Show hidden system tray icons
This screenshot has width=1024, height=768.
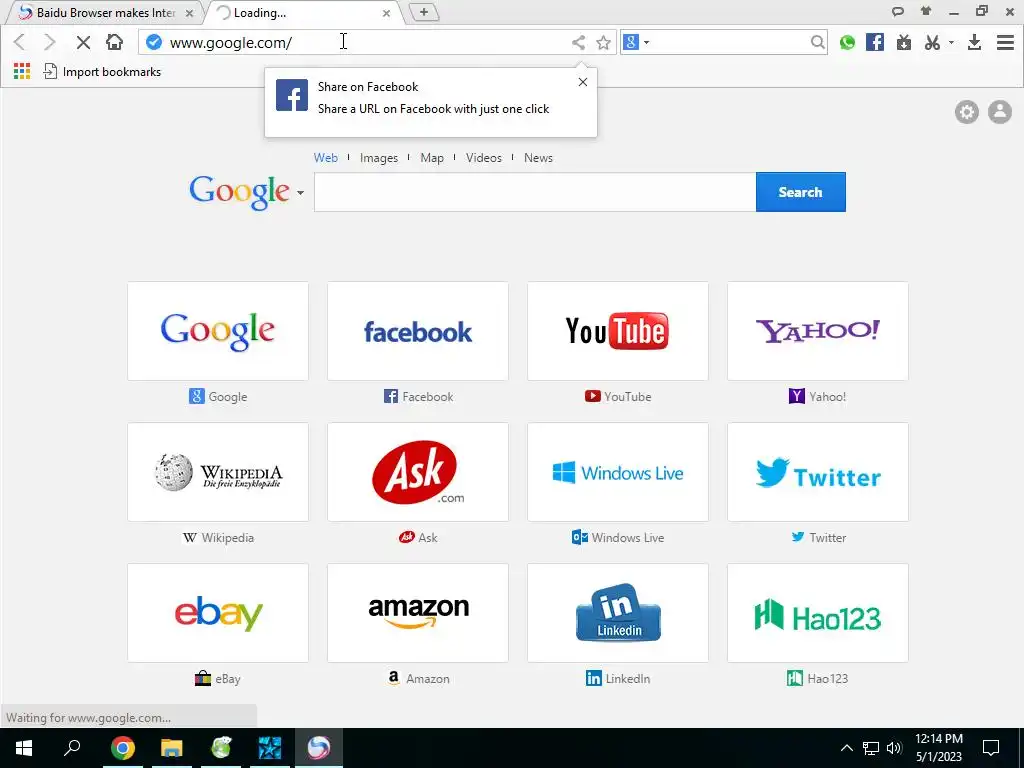846,748
